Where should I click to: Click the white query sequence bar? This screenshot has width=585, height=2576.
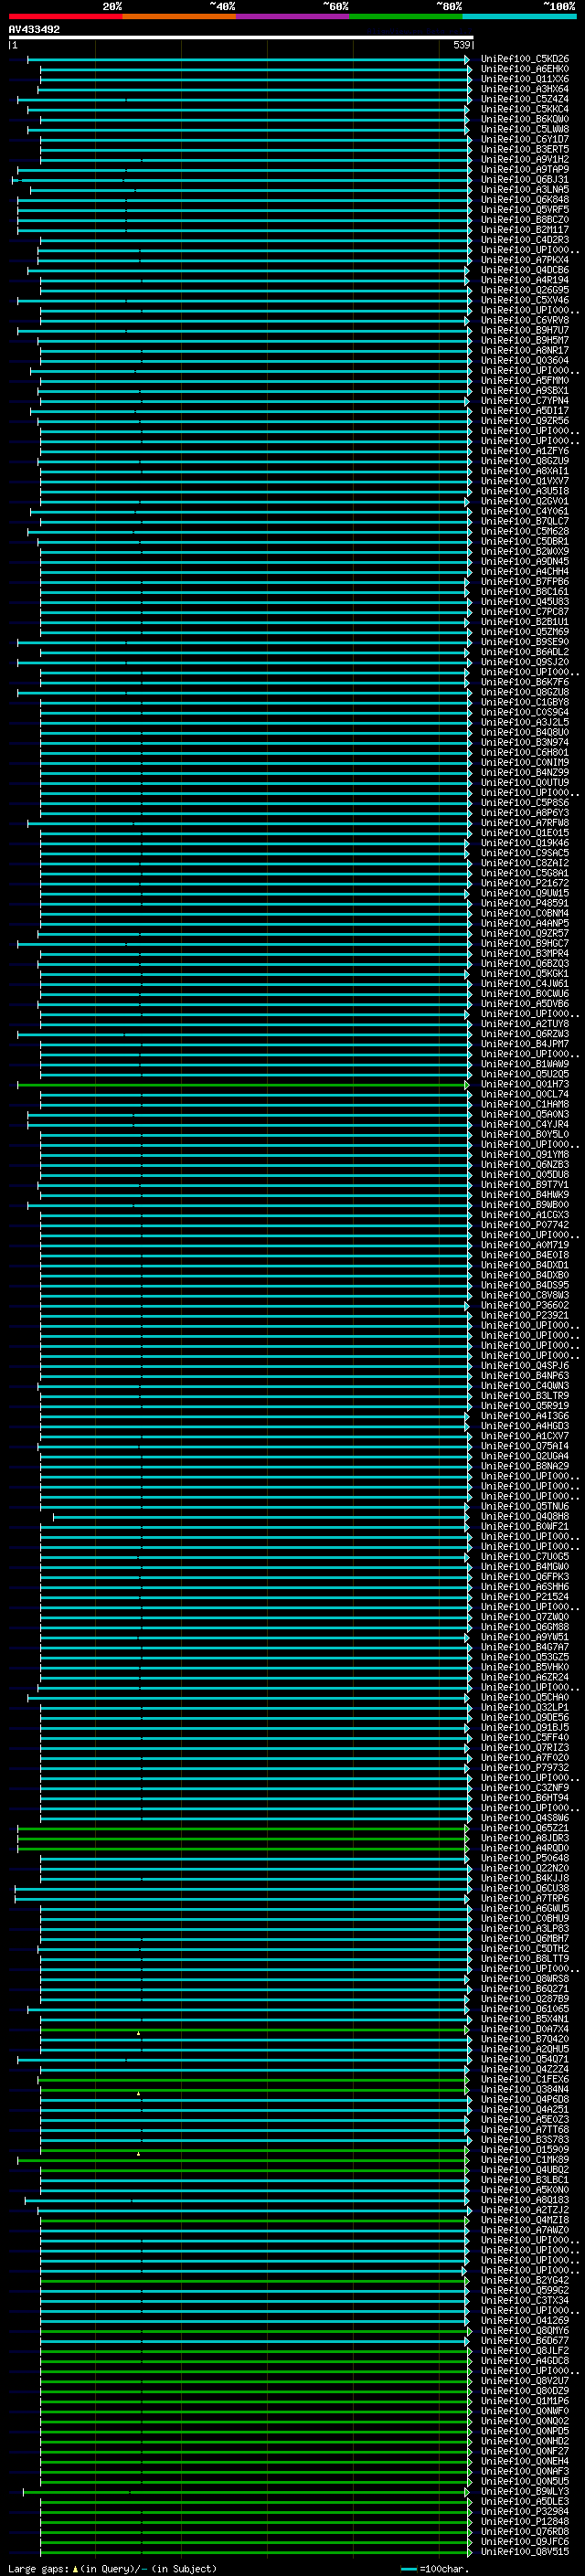[x=241, y=37]
